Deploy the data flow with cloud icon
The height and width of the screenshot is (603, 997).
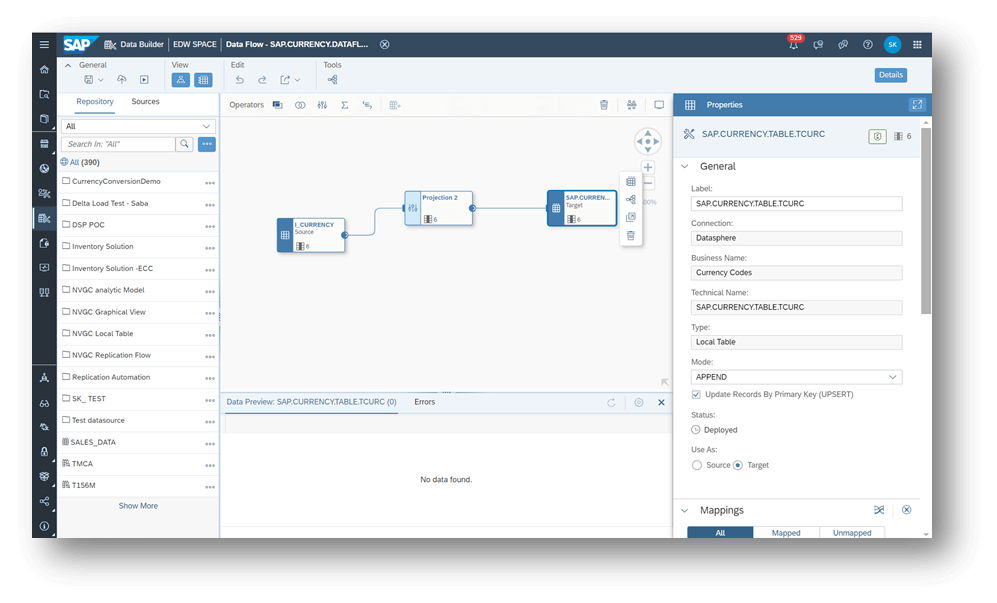pos(121,80)
